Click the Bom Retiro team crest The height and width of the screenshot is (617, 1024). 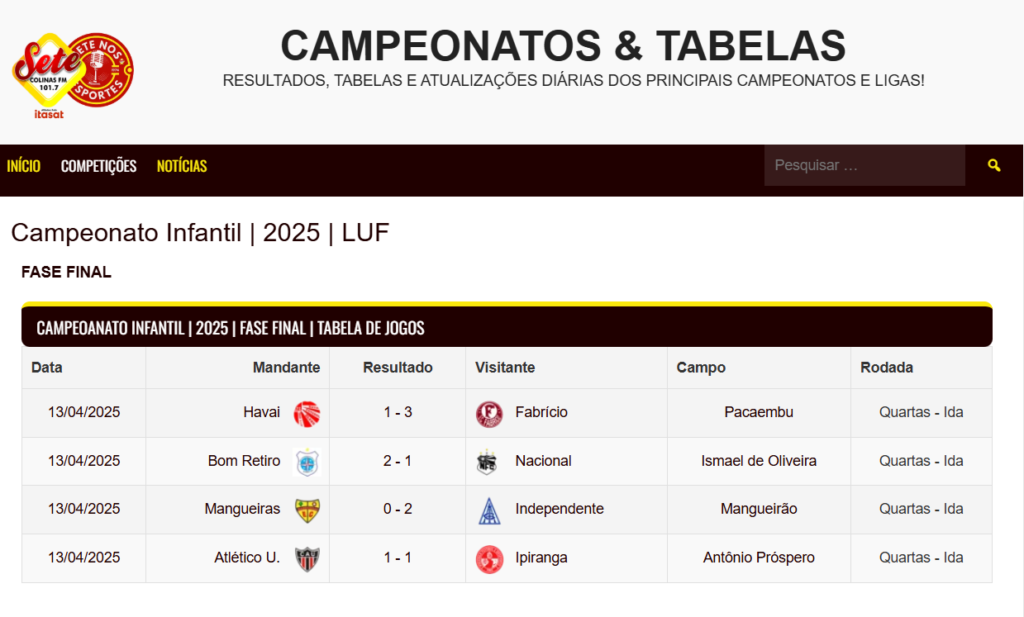pos(307,462)
